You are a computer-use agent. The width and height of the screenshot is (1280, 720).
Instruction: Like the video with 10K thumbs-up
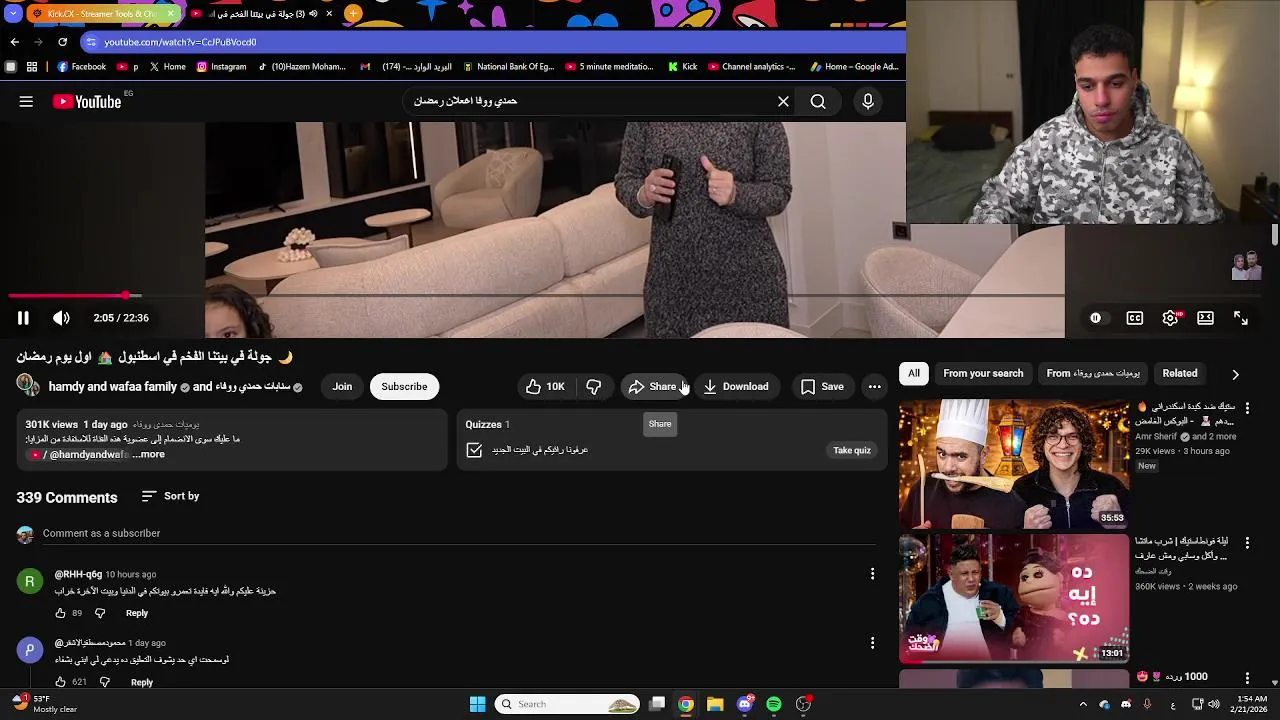point(545,386)
